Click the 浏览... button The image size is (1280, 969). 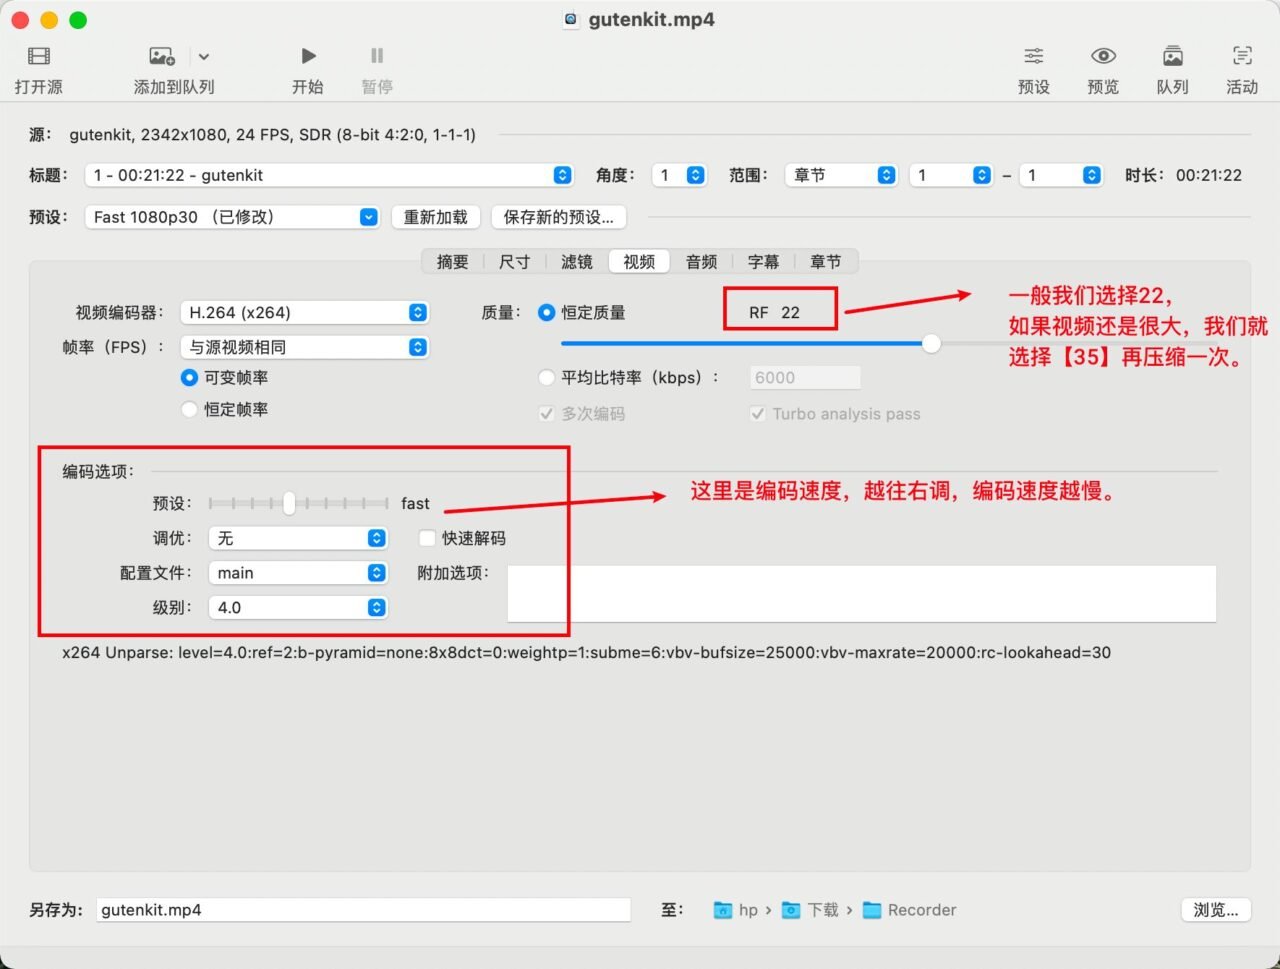[1215, 910]
